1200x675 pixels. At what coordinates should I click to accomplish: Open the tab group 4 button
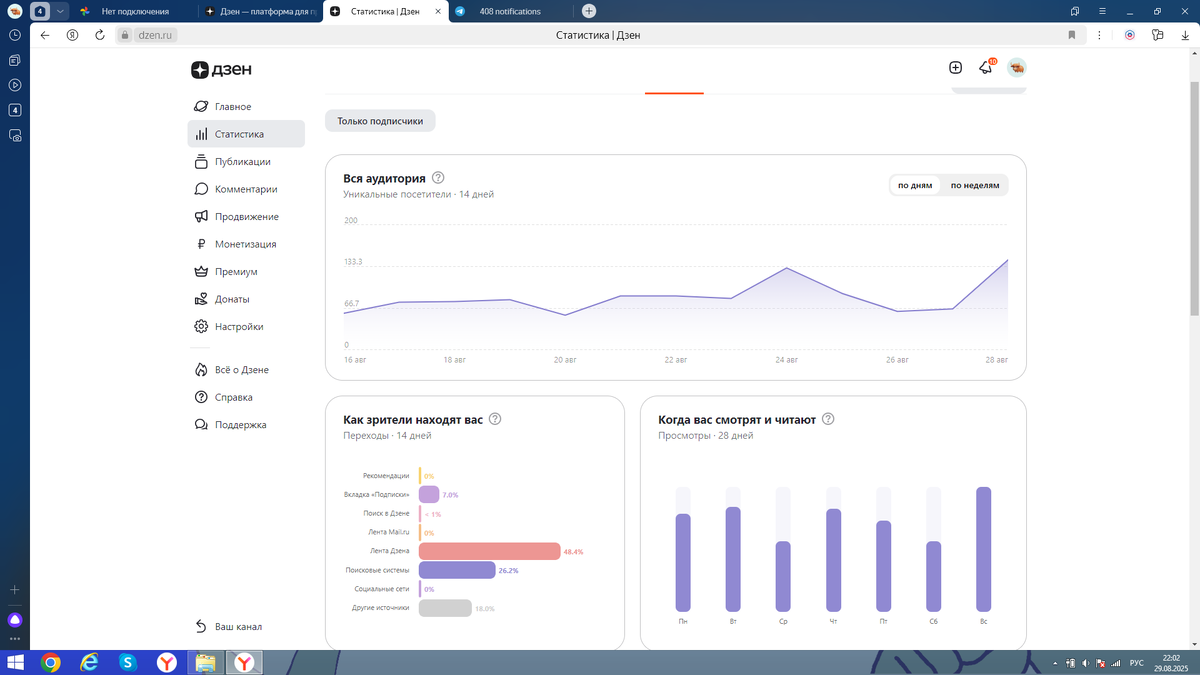(40, 11)
